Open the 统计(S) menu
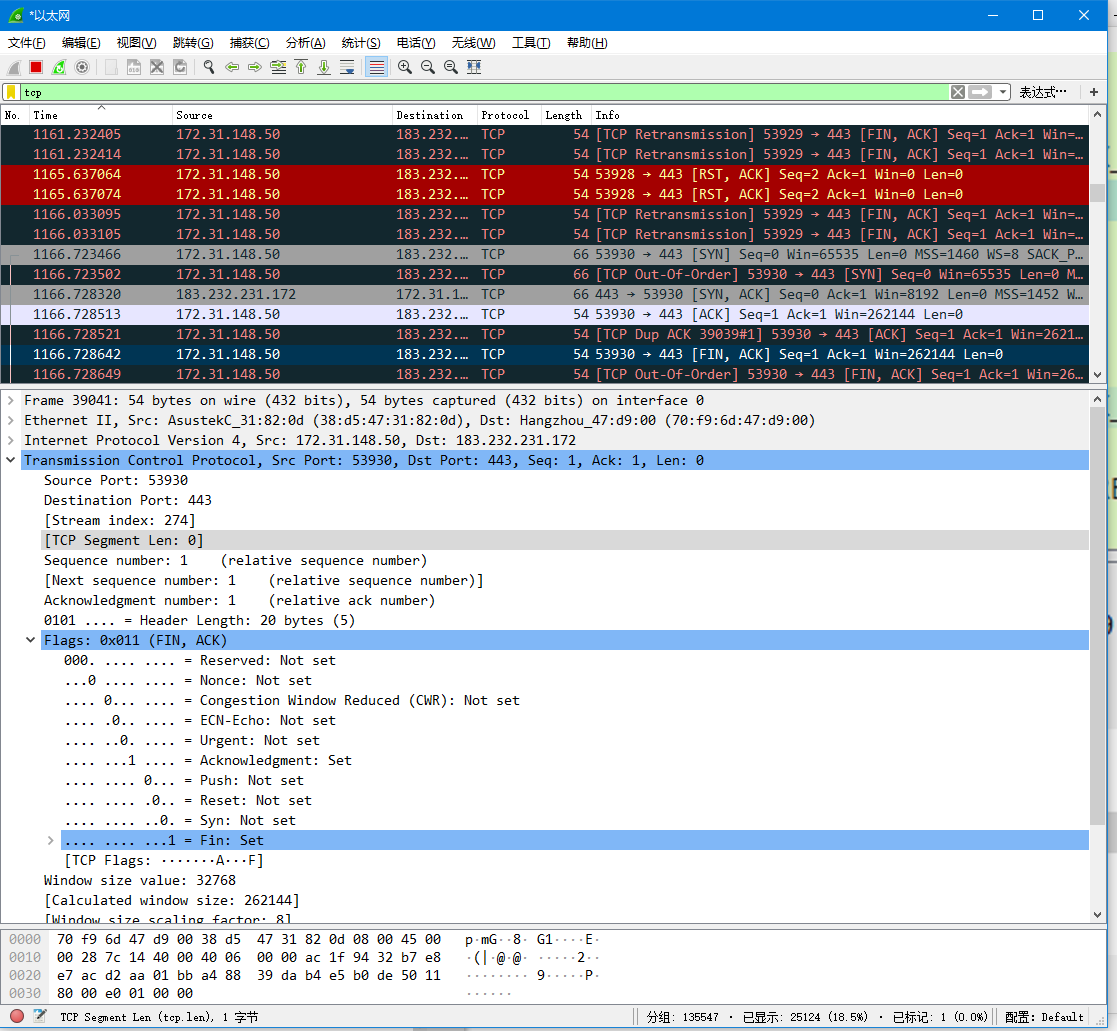The height and width of the screenshot is (1031, 1117). [x=361, y=43]
